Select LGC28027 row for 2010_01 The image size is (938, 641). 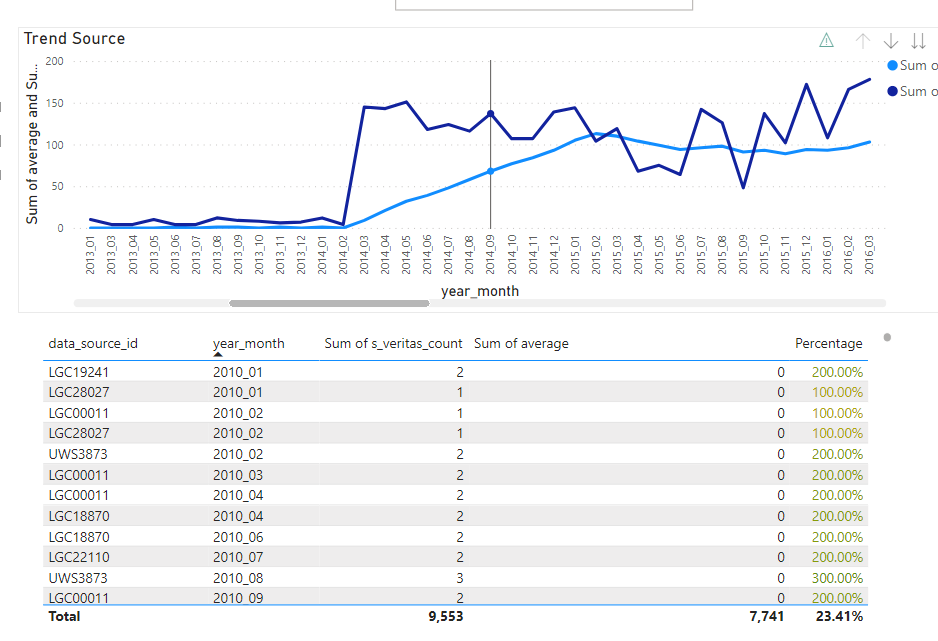[455, 392]
